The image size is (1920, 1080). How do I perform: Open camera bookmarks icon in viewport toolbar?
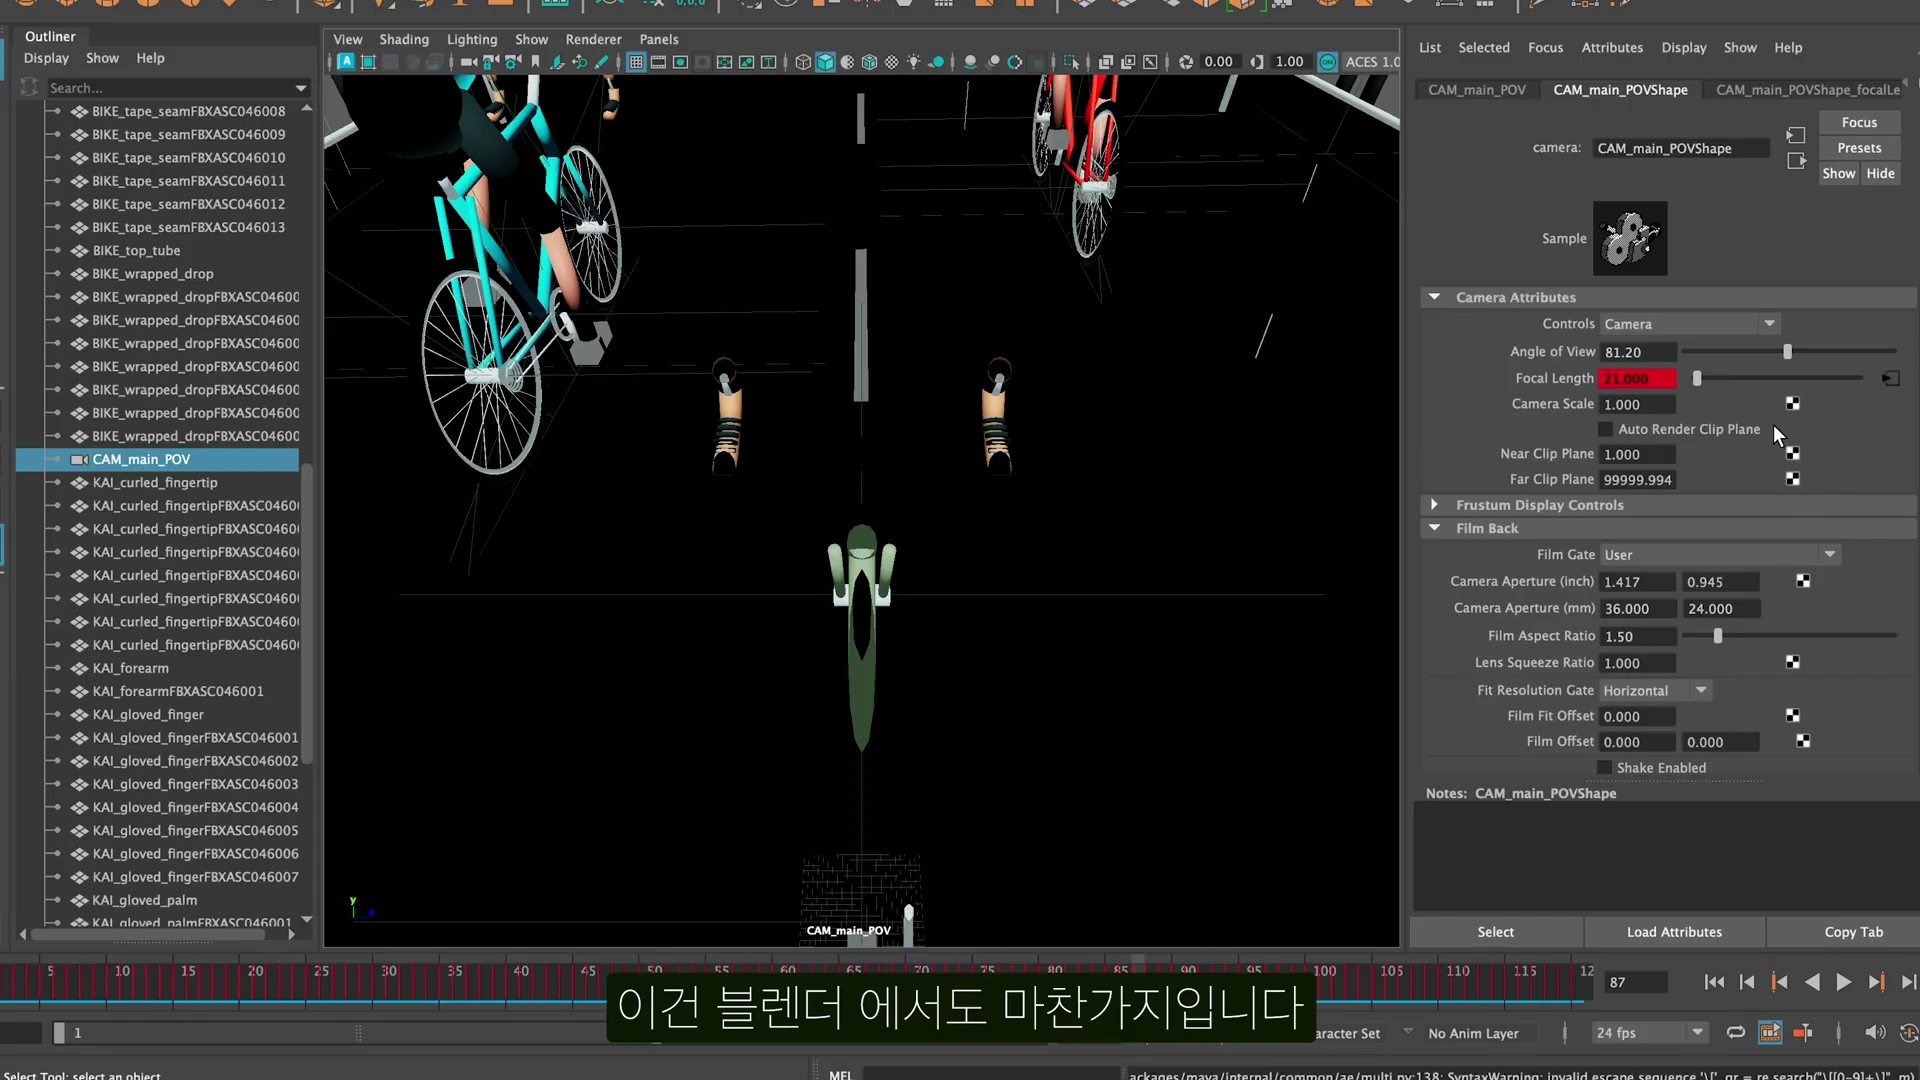[x=535, y=62]
